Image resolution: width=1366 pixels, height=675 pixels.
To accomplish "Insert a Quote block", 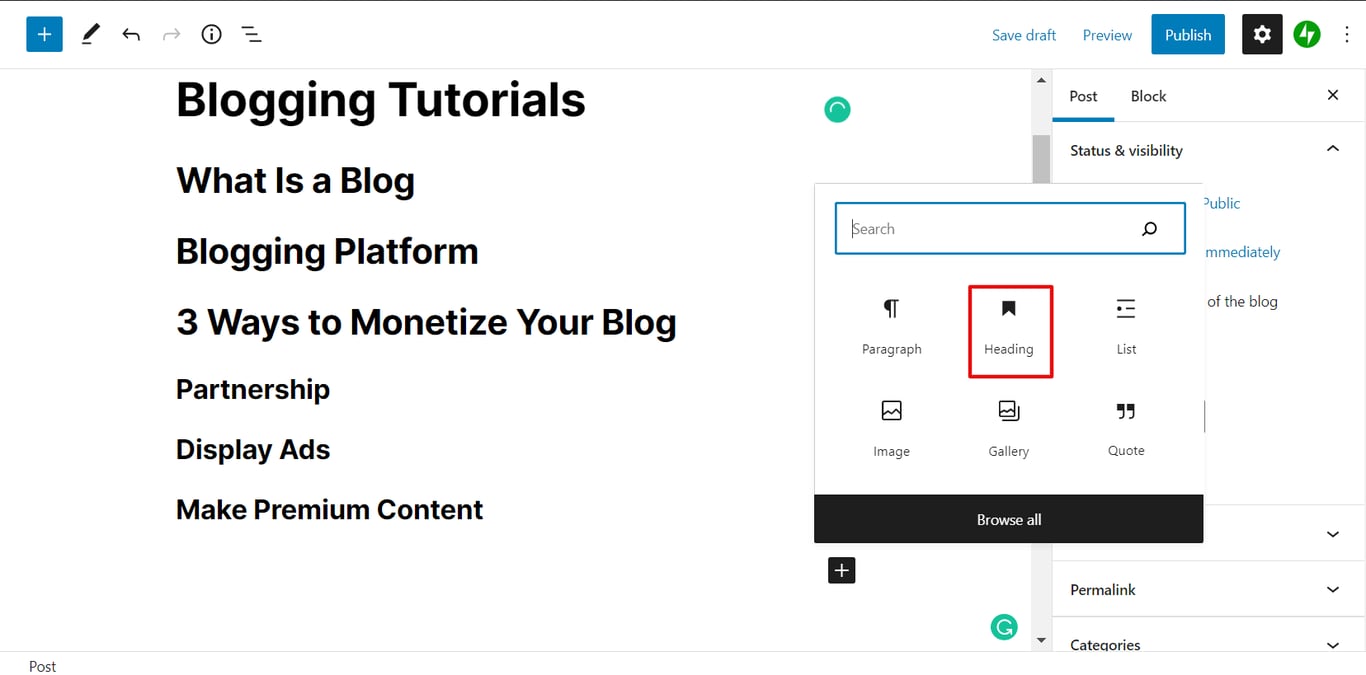I will [x=1126, y=427].
